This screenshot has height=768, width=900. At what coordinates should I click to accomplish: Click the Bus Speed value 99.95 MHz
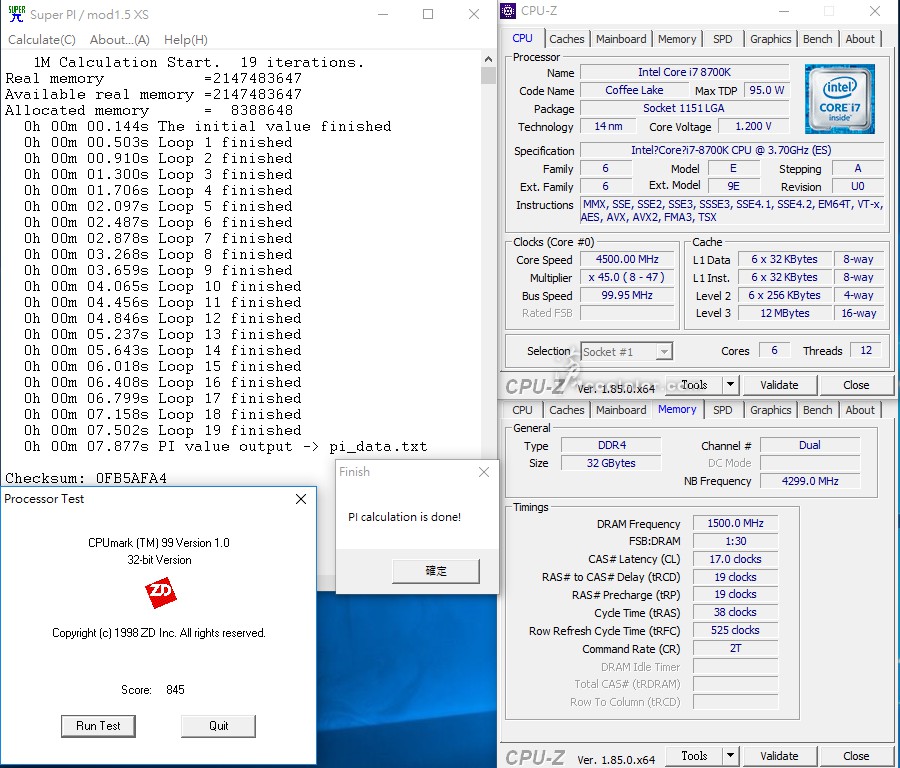(x=627, y=295)
